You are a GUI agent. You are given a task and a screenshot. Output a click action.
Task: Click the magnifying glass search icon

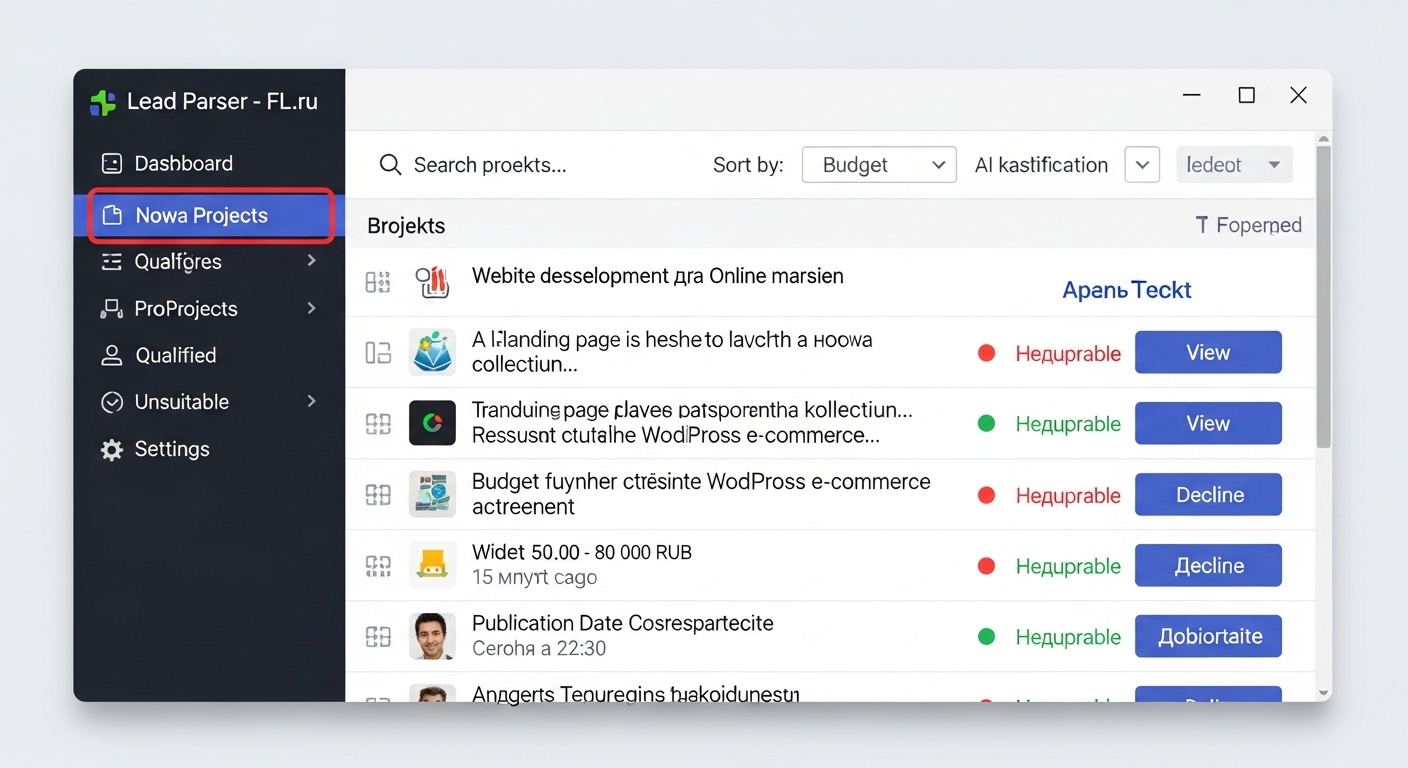[x=390, y=165]
